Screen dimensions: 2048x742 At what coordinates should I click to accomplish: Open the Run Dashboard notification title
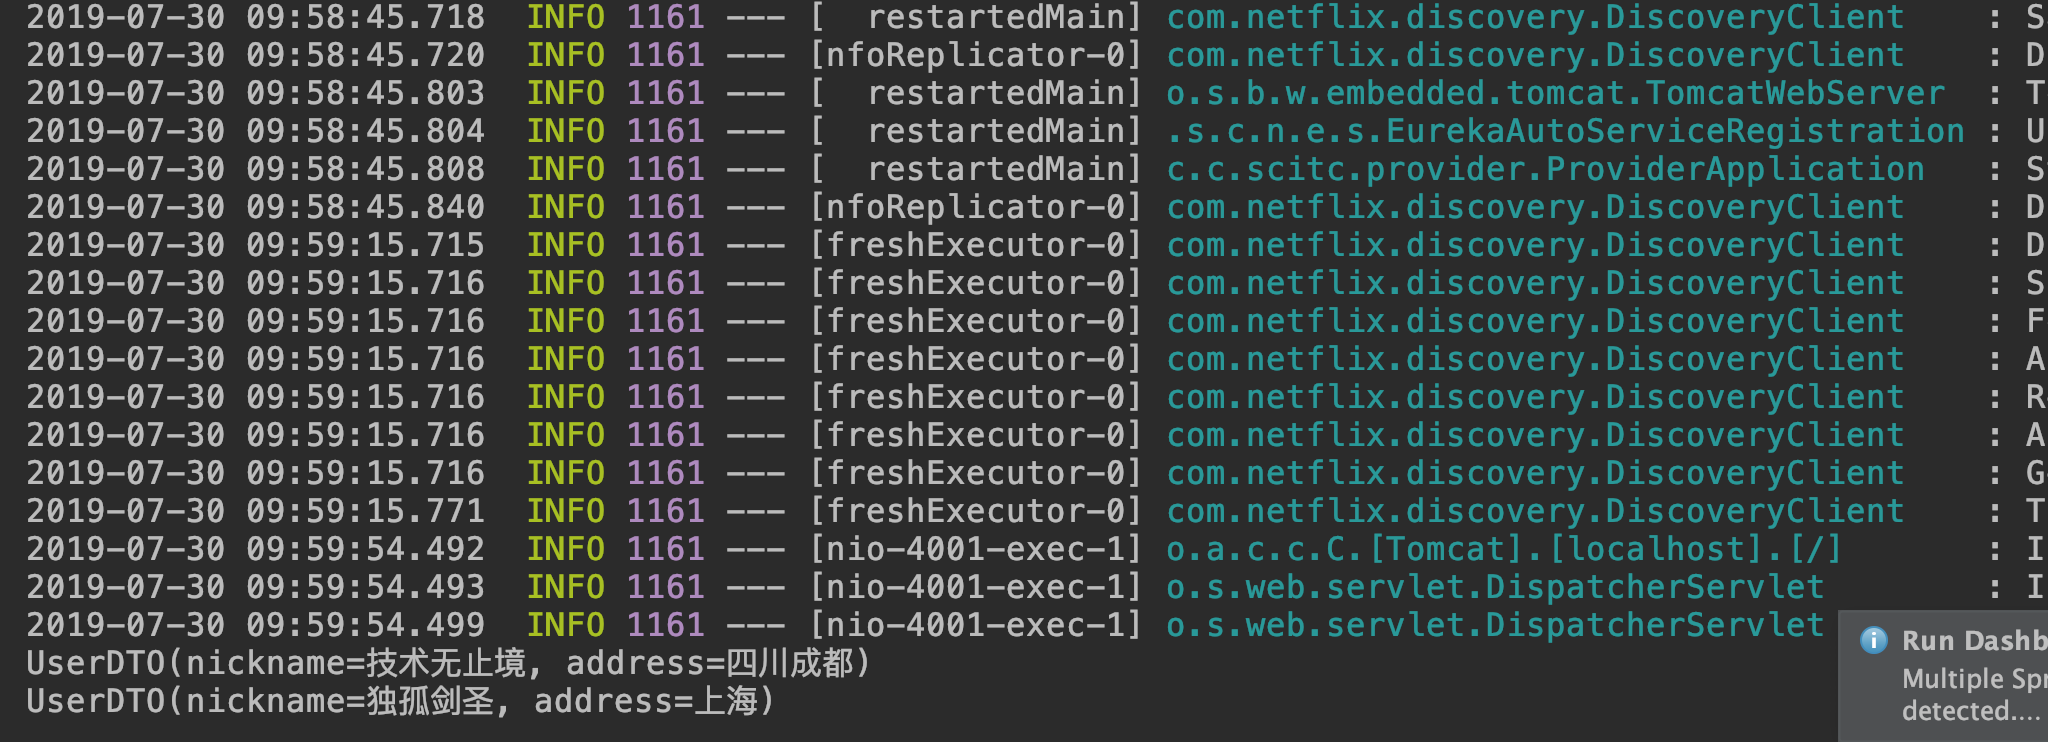click(x=1974, y=640)
